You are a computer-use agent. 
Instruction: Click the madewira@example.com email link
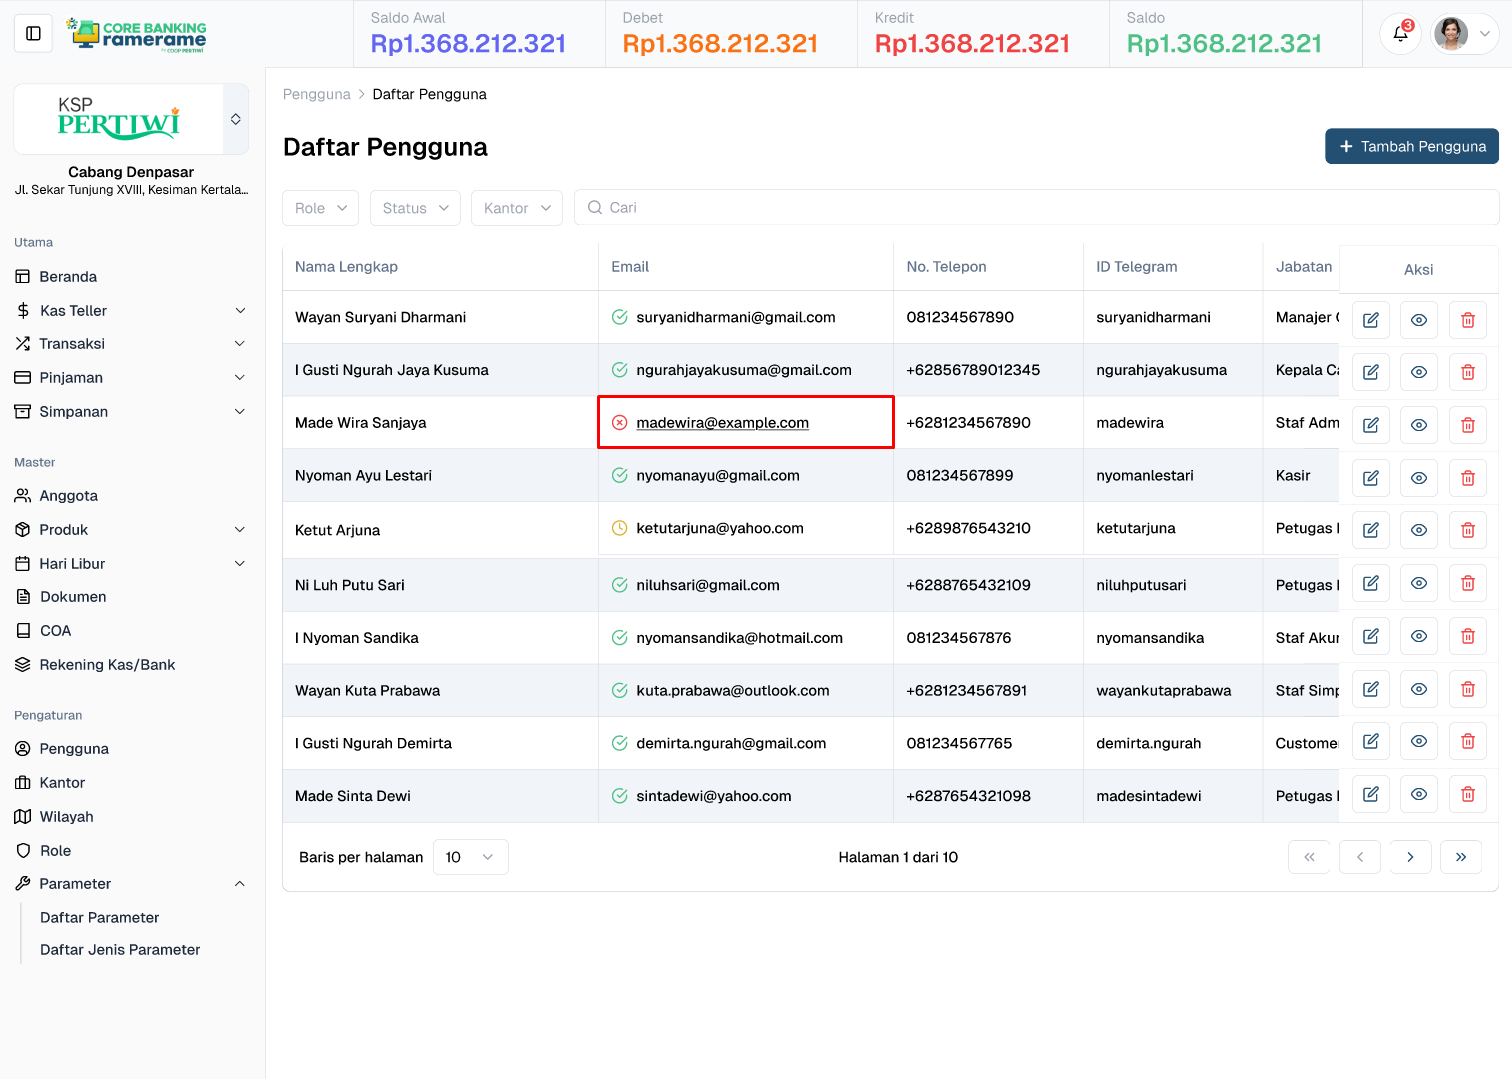click(722, 423)
